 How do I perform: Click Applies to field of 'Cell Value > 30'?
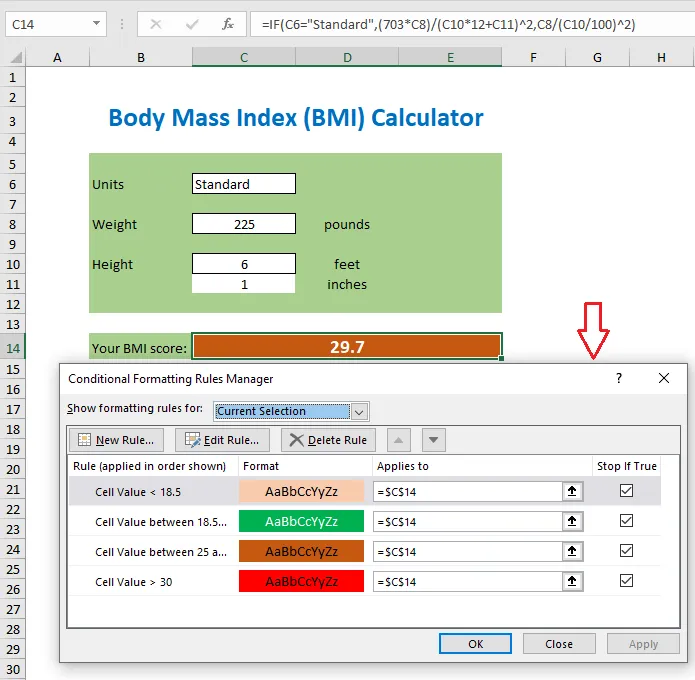(468, 581)
